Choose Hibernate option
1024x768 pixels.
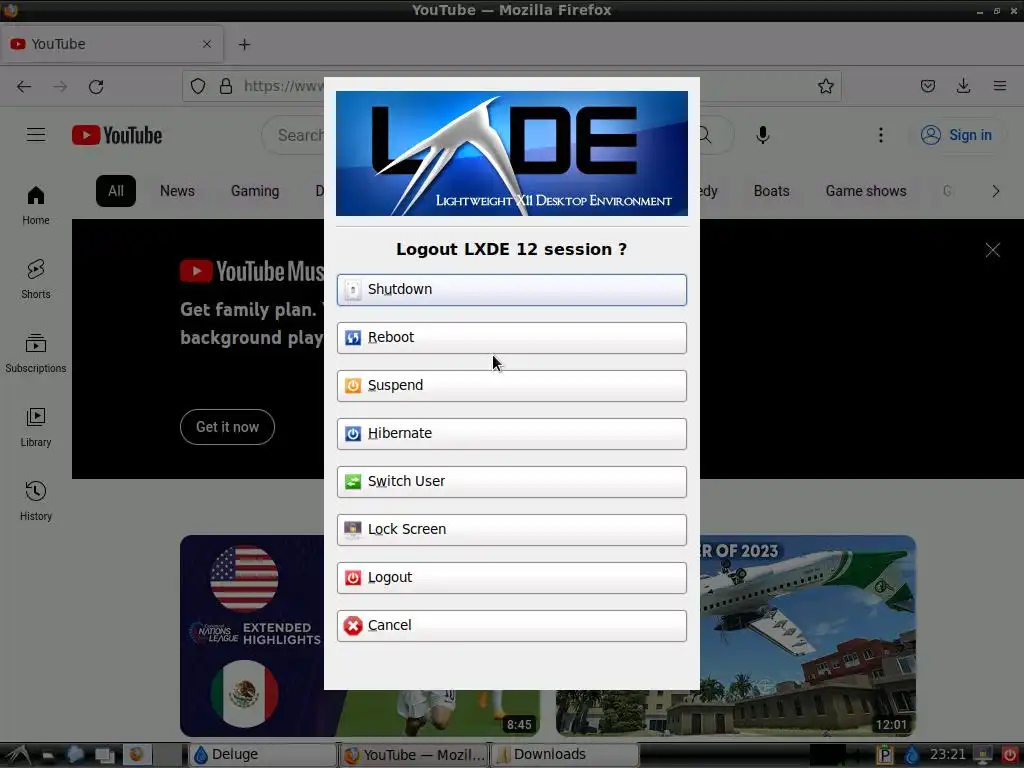click(511, 434)
